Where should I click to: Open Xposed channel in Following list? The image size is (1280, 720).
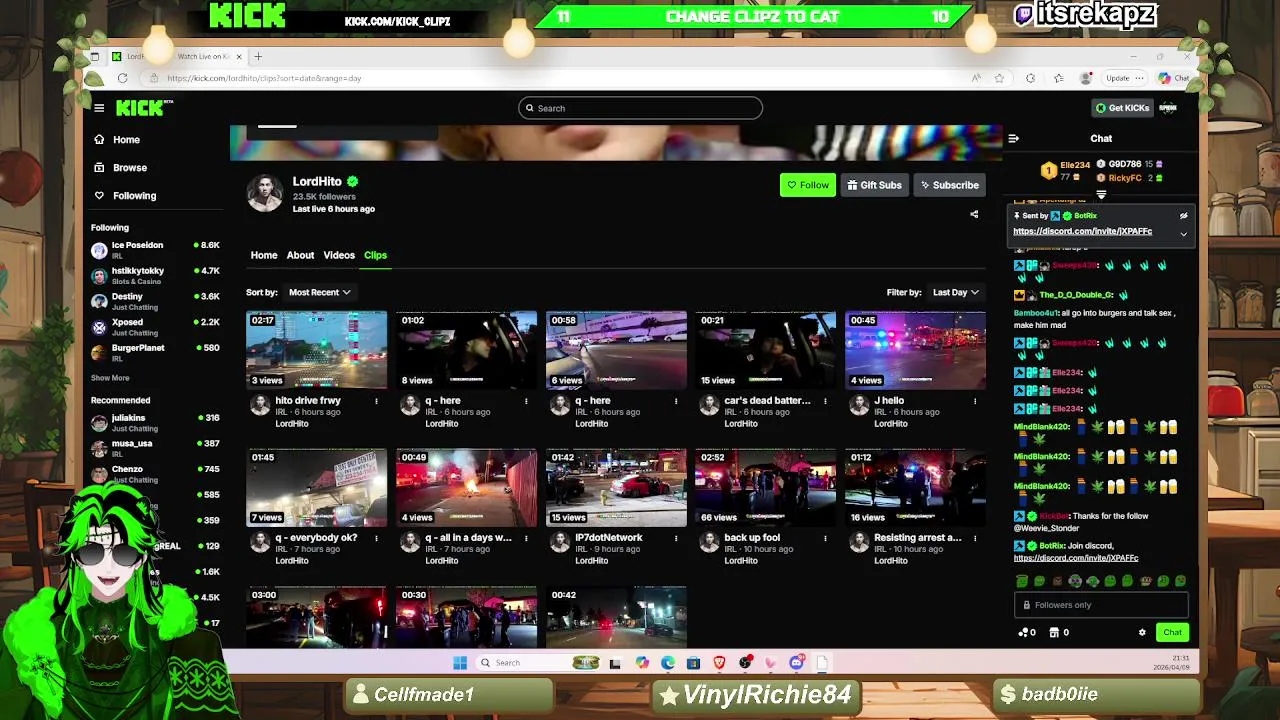click(x=155, y=327)
